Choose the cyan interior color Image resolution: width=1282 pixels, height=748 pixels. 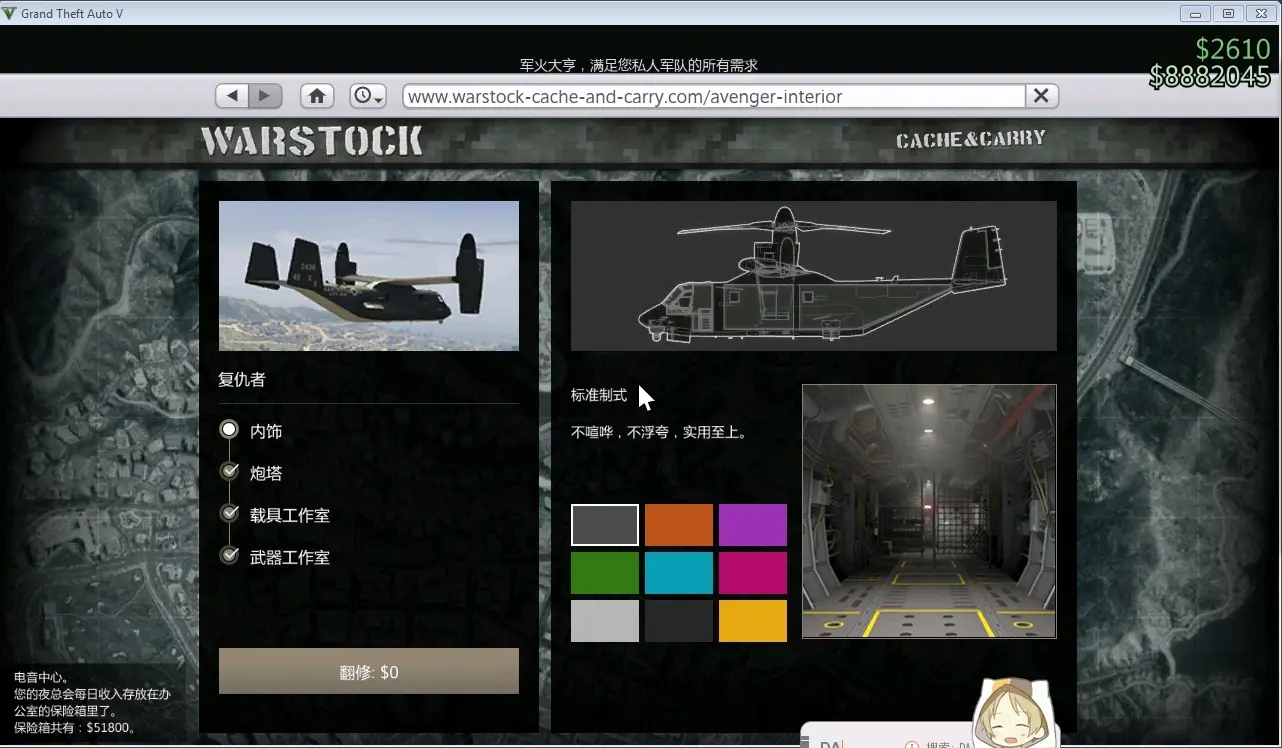(x=679, y=573)
